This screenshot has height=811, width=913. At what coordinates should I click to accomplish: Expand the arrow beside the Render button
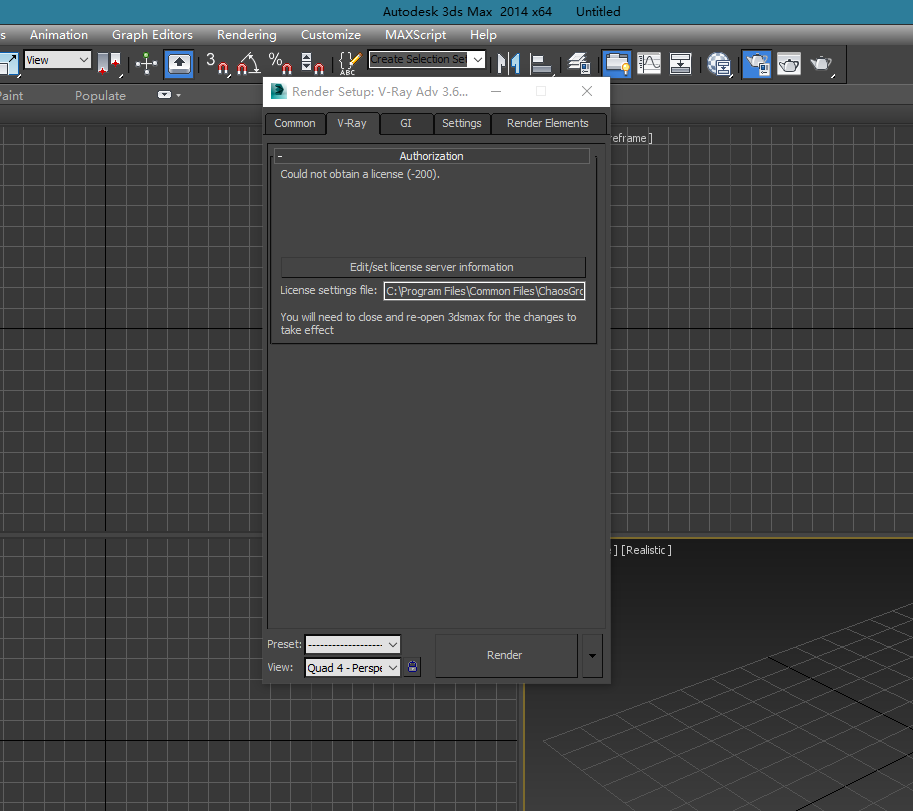point(592,656)
